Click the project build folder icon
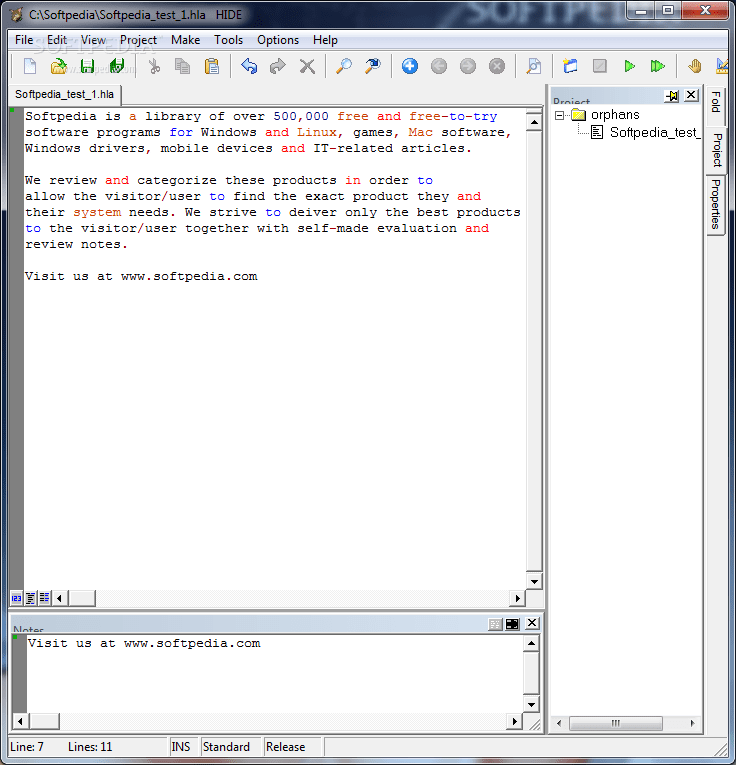736x765 pixels. pos(570,66)
